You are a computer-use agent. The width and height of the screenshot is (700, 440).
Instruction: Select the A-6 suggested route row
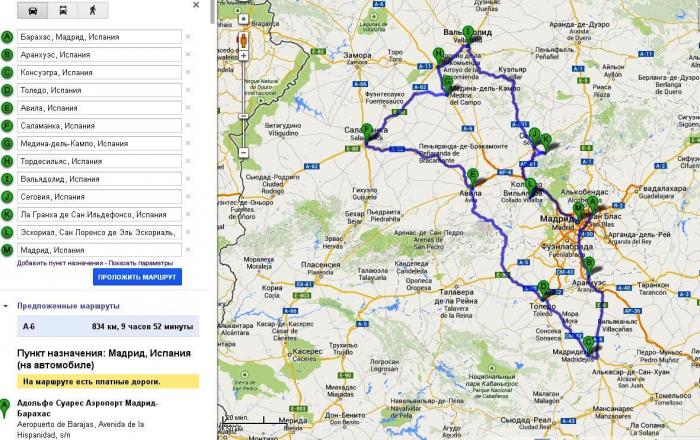coord(100,325)
